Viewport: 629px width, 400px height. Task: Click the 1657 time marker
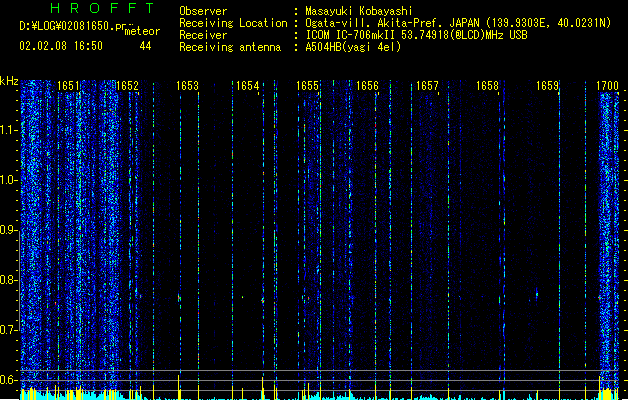pos(427,86)
